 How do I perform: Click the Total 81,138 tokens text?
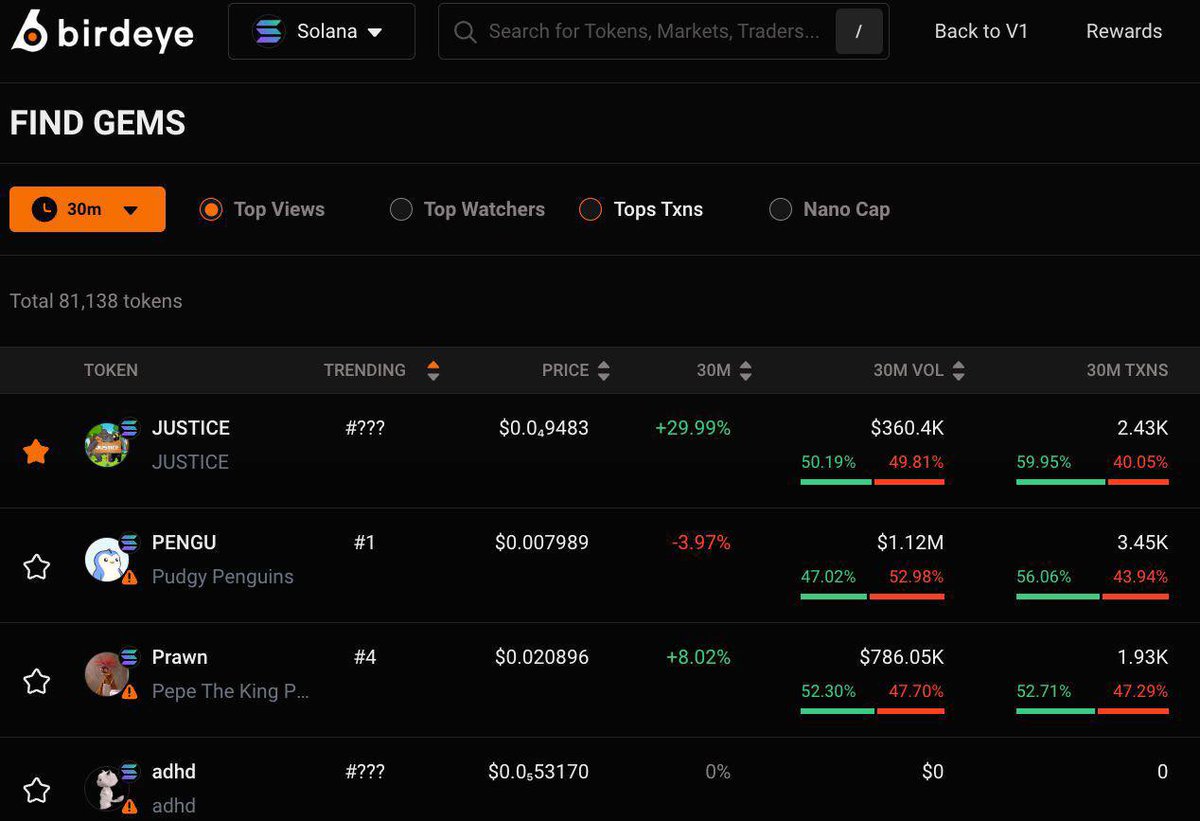tap(96, 301)
